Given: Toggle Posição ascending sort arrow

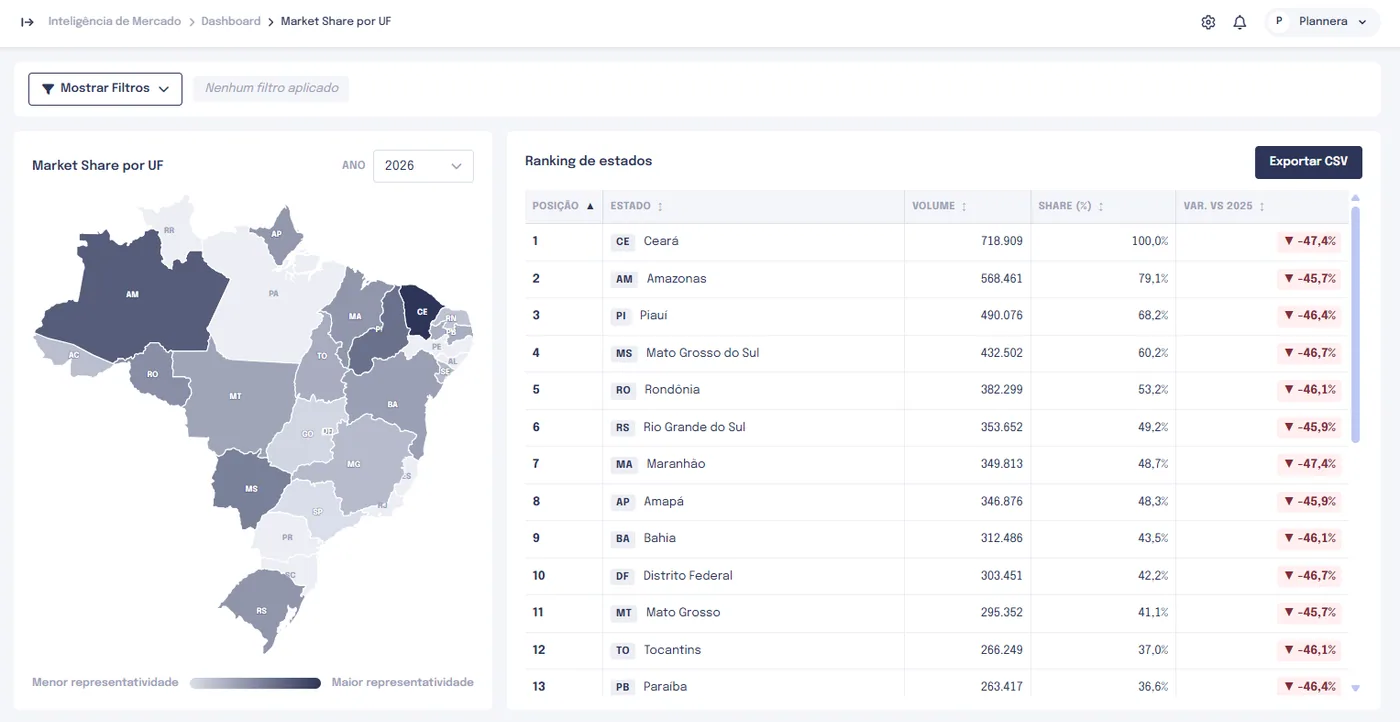Looking at the screenshot, I should tap(590, 206).
